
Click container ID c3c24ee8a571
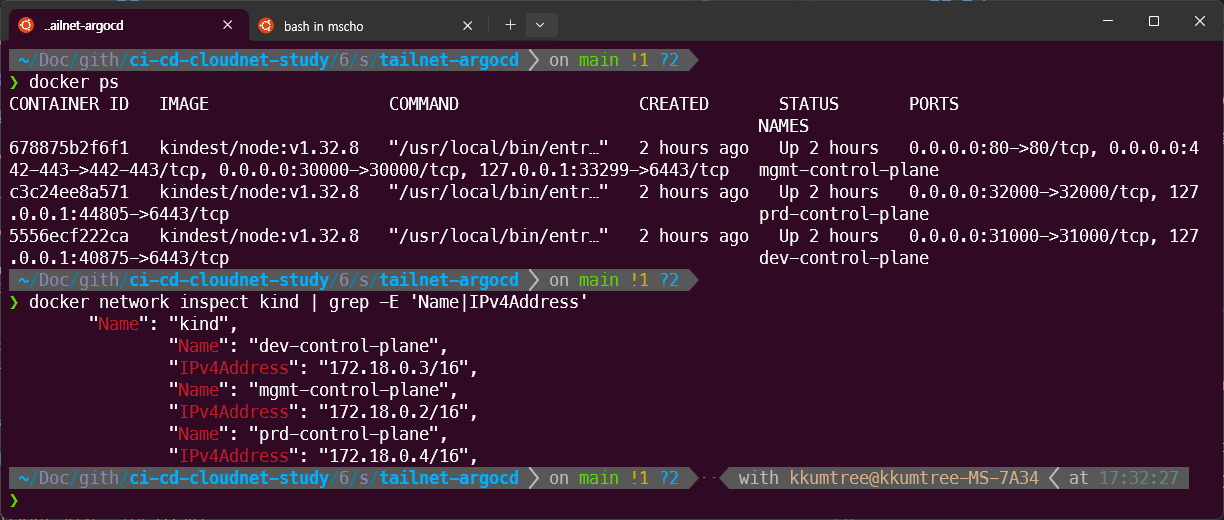pyautogui.click(x=69, y=192)
